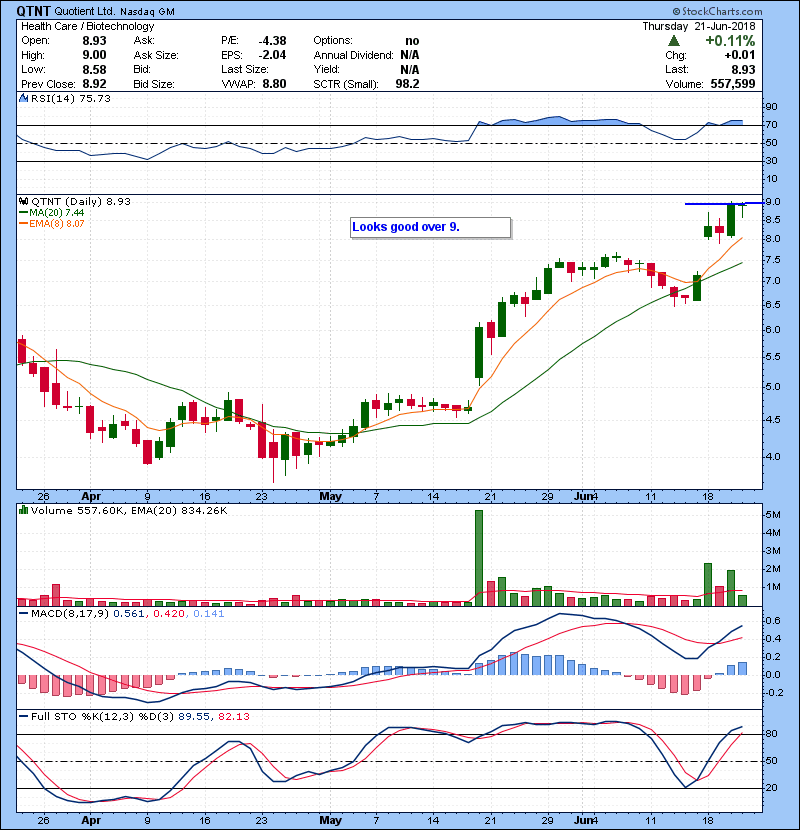This screenshot has width=800, height=830.
Task: Click the Low value 8.58
Action: (x=94, y=69)
